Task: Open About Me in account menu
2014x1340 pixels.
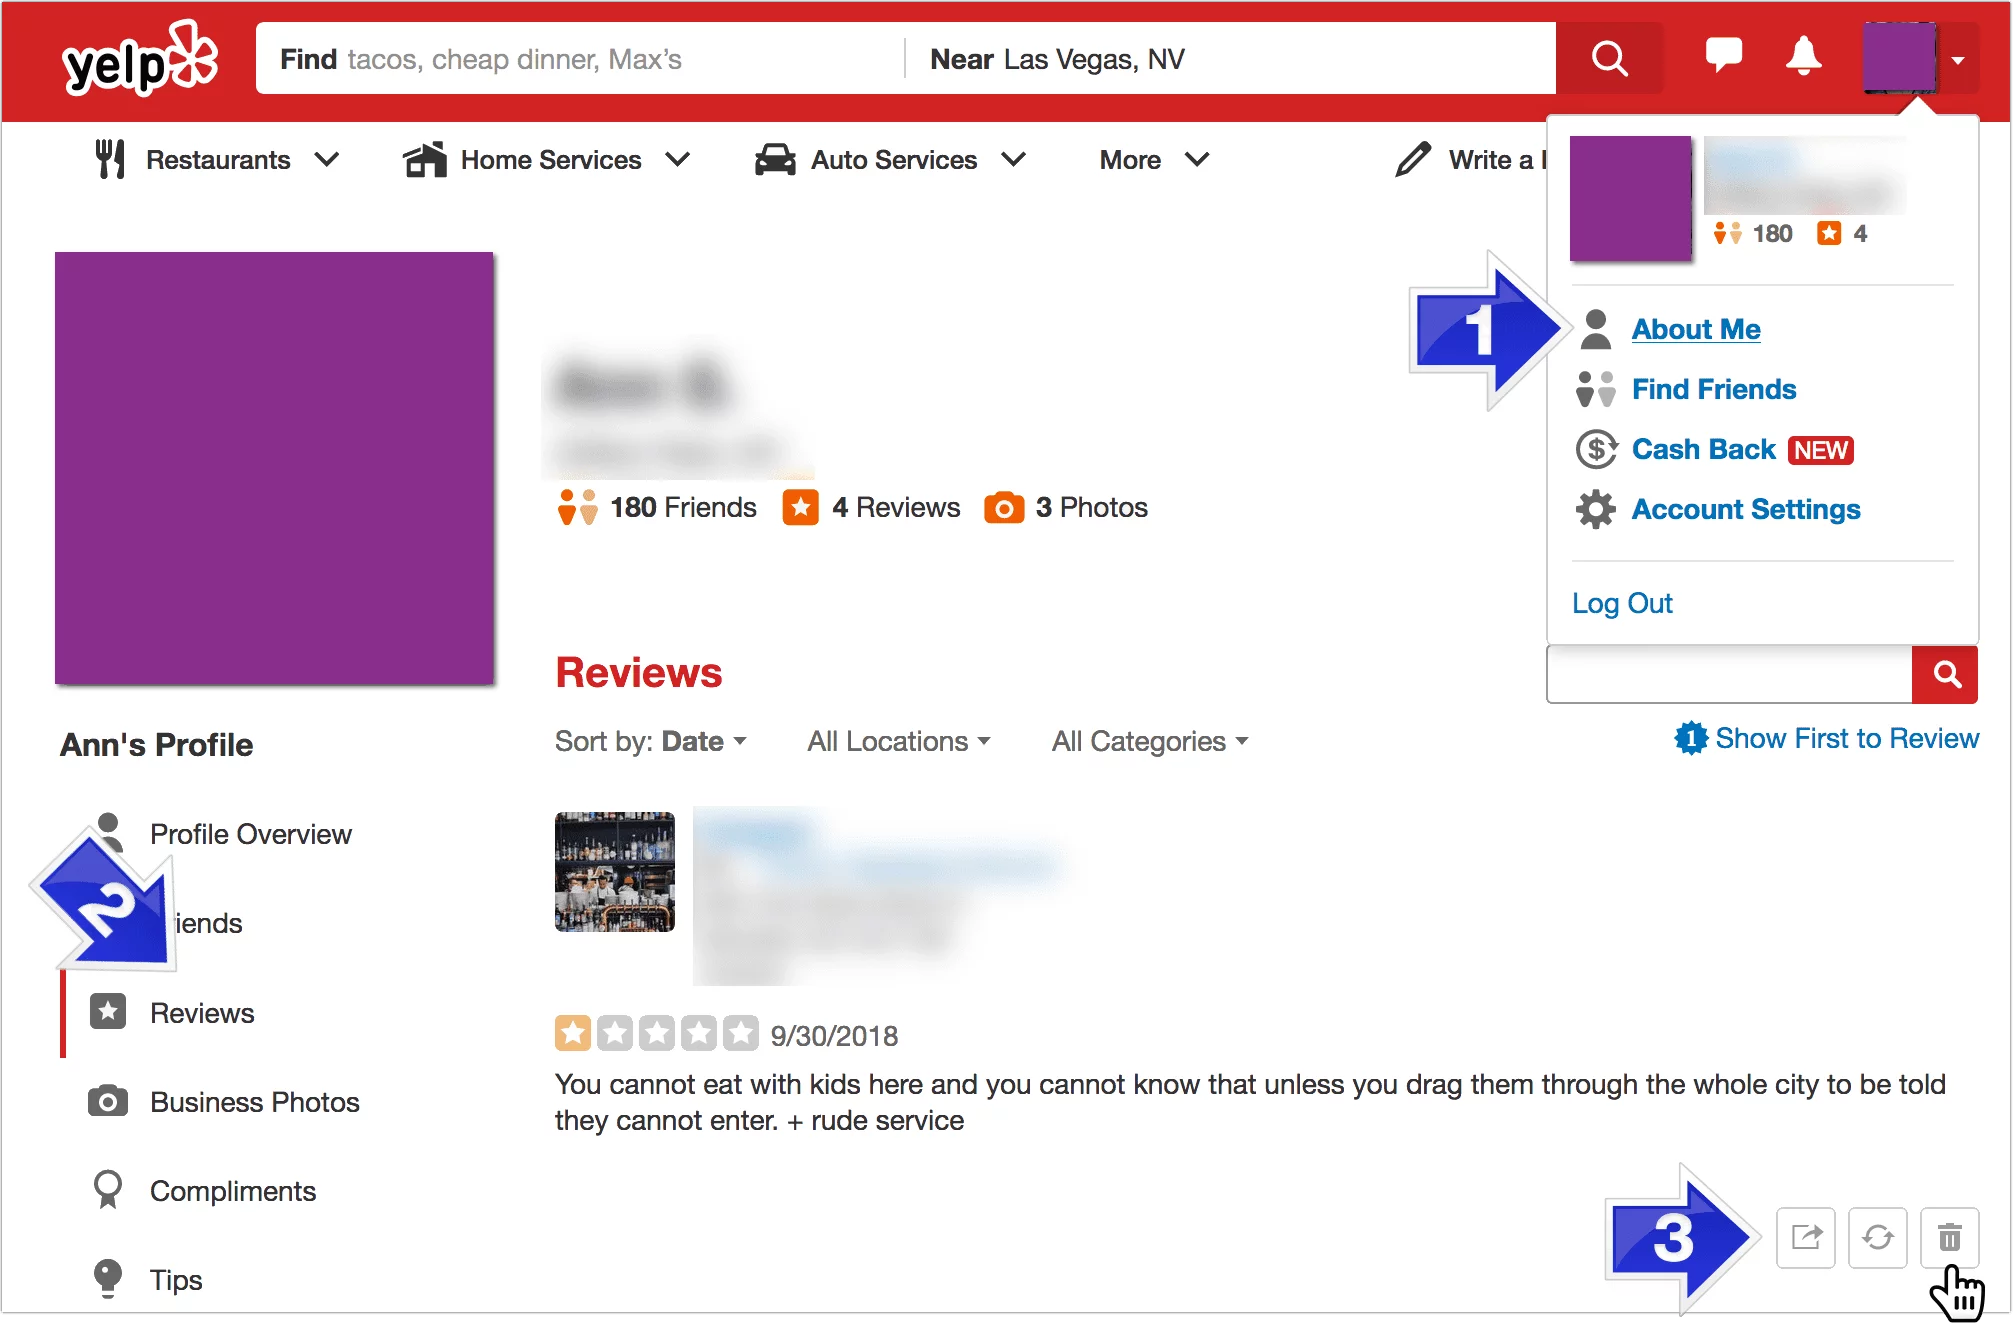Action: coord(1696,329)
